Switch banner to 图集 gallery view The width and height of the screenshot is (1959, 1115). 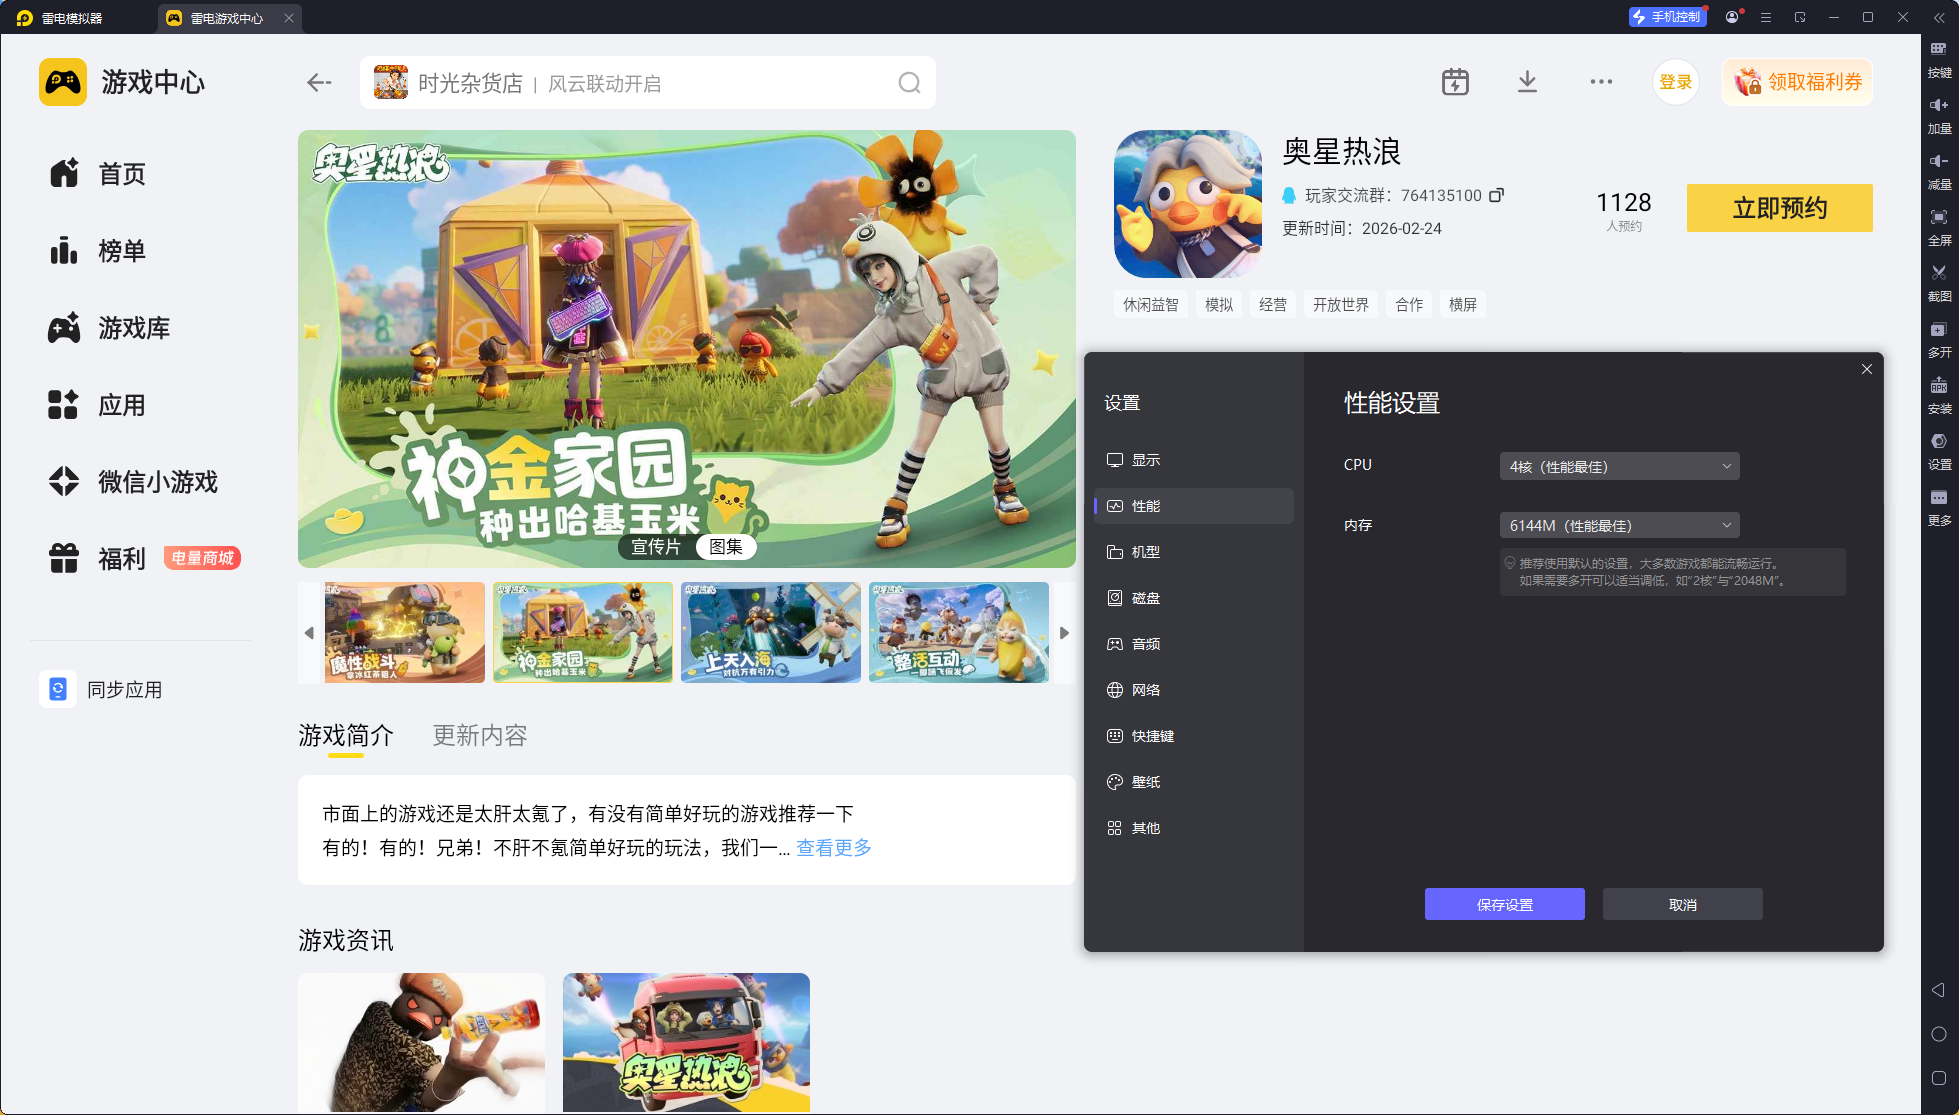tap(726, 547)
